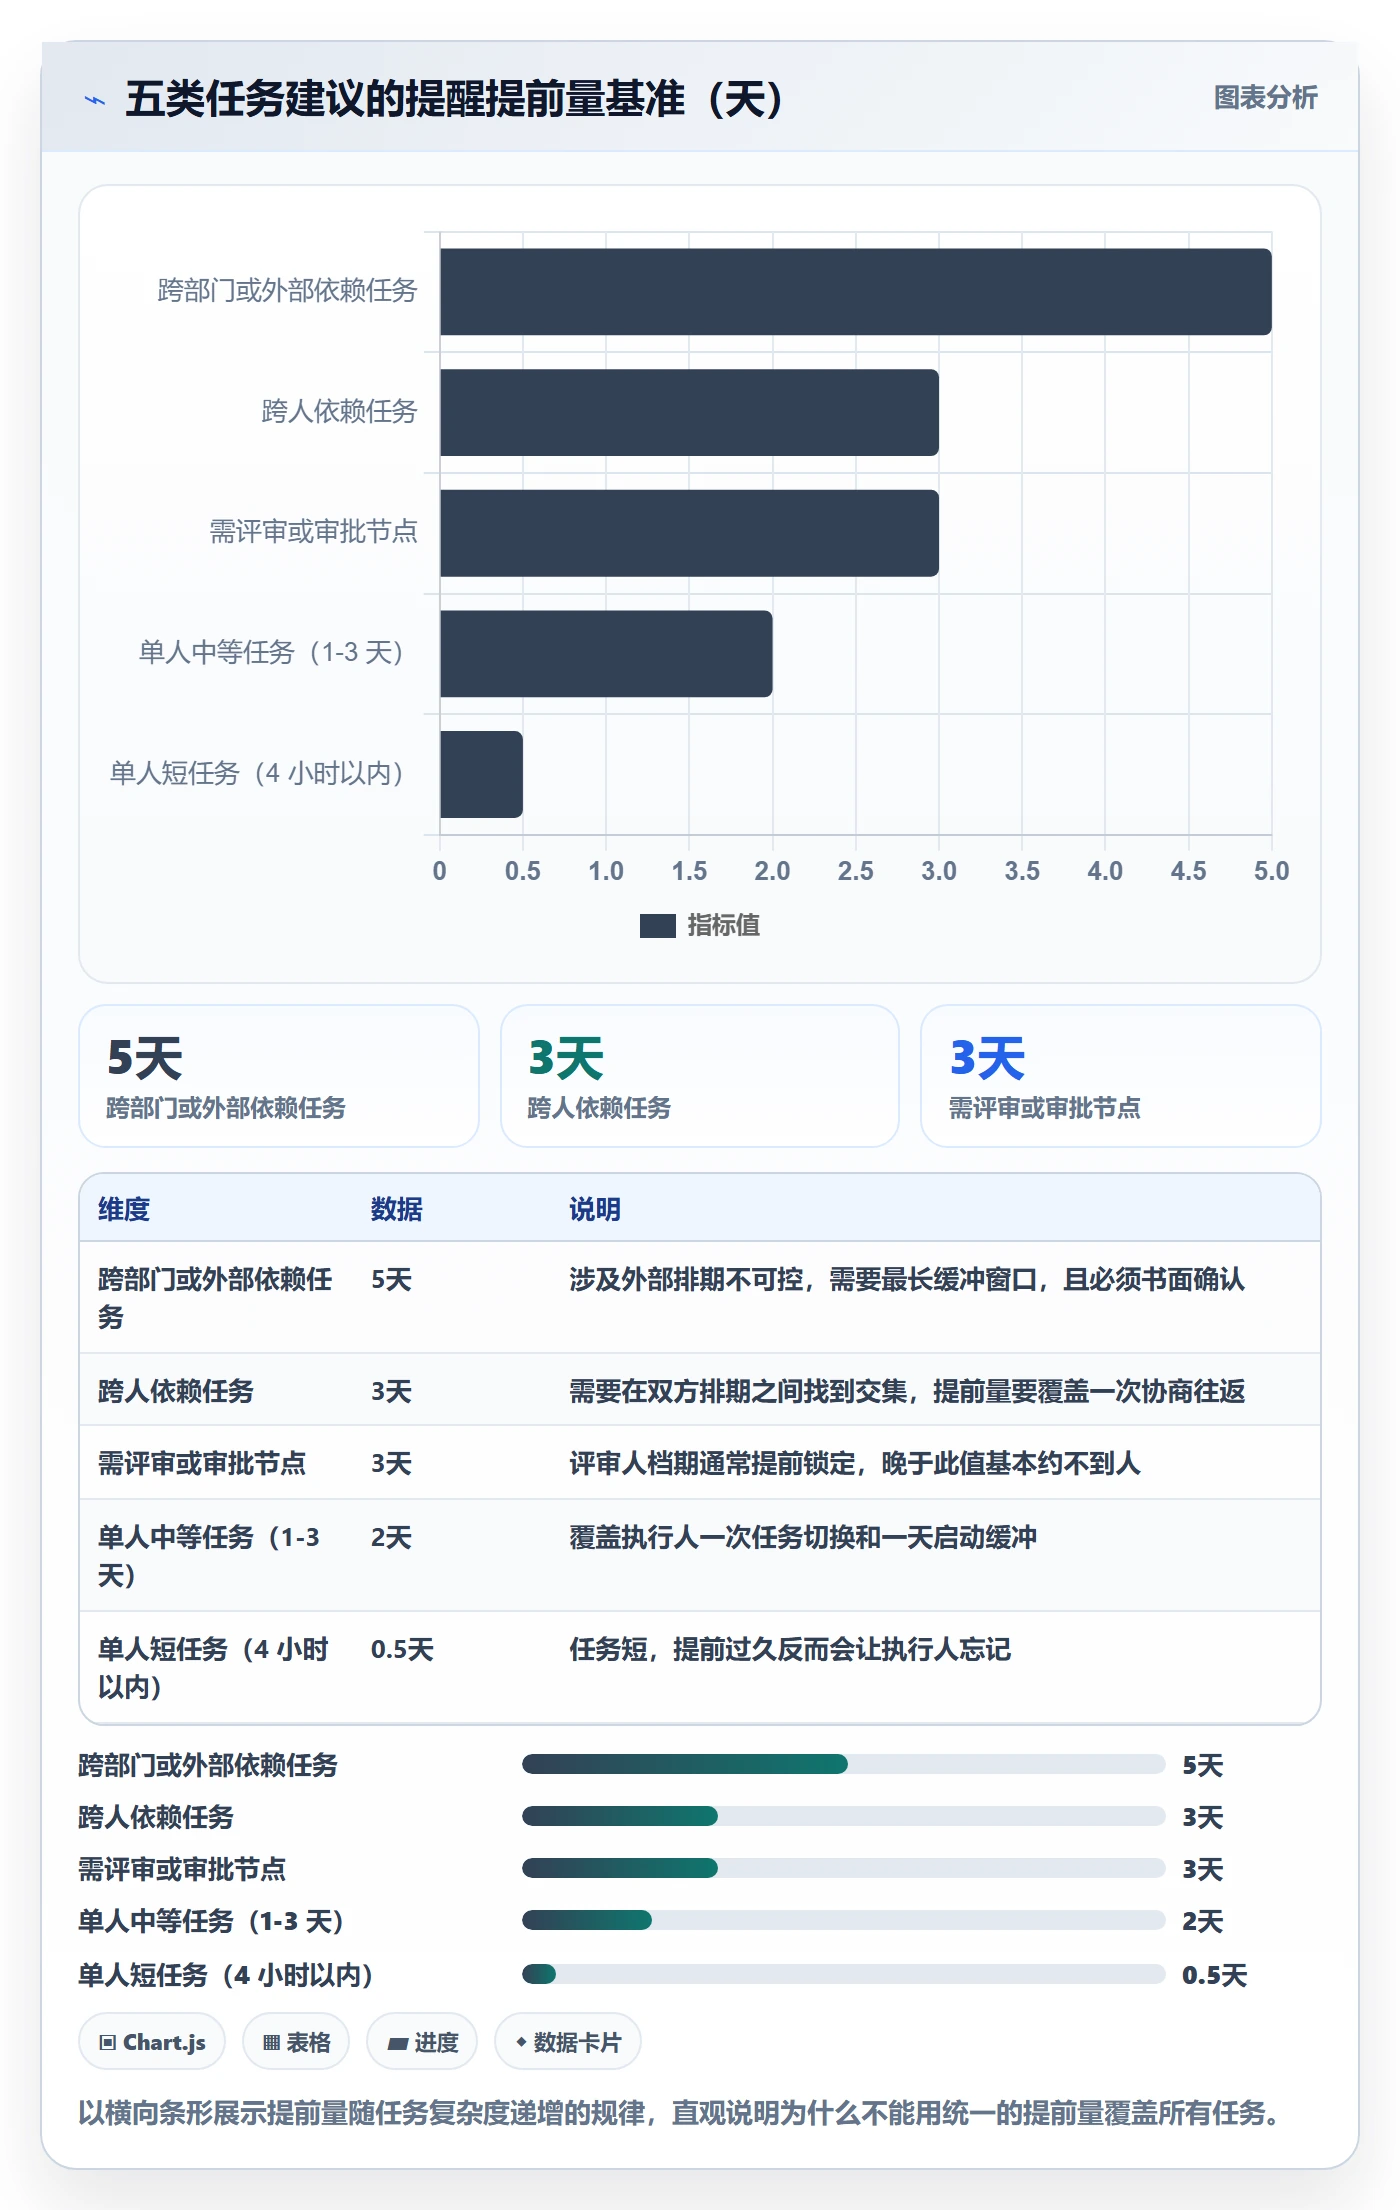Viewport: 1400px width, 2210px height.
Task: Select the 表格 tag chip
Action: pyautogui.click(x=296, y=2042)
